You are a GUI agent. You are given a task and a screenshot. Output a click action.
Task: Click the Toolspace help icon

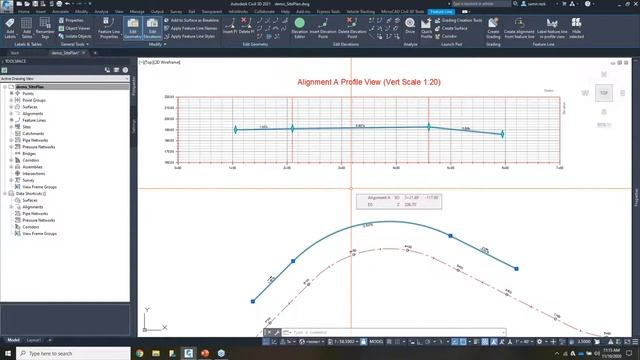125,70
